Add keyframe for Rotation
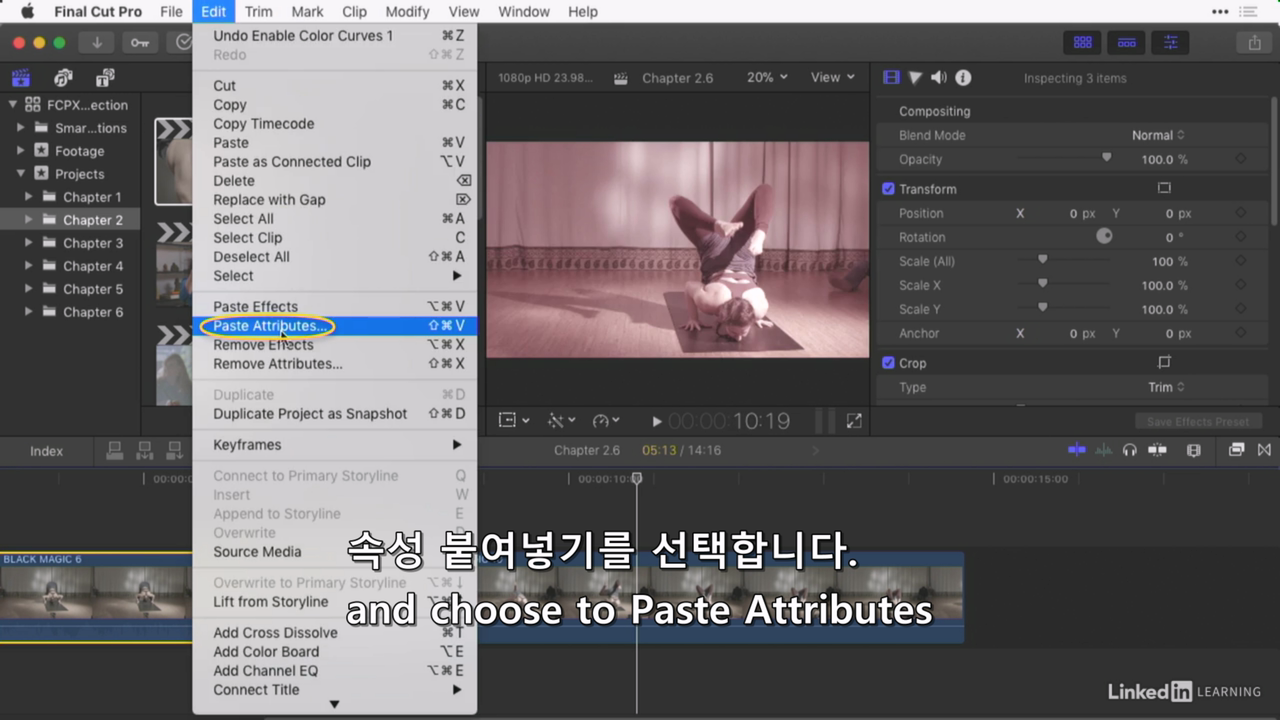 point(1240,237)
